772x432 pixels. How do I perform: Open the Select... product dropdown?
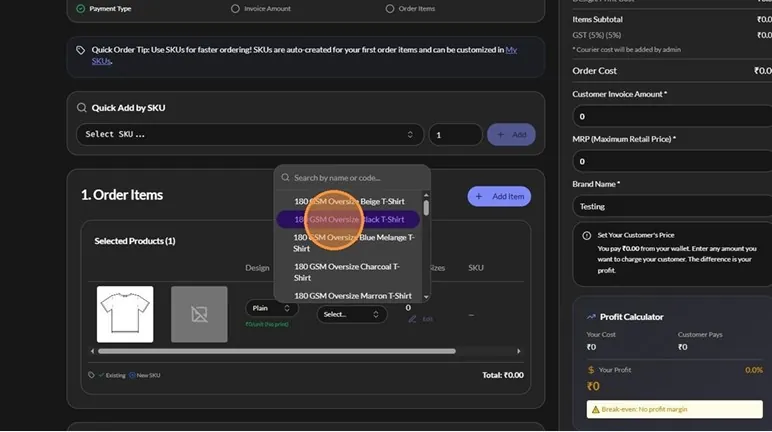coord(352,314)
